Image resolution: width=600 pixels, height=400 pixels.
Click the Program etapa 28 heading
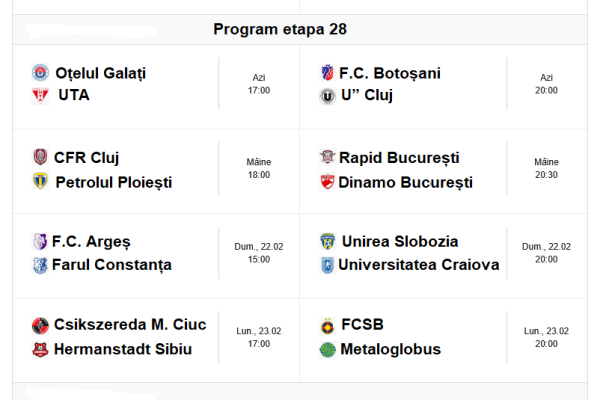(279, 29)
